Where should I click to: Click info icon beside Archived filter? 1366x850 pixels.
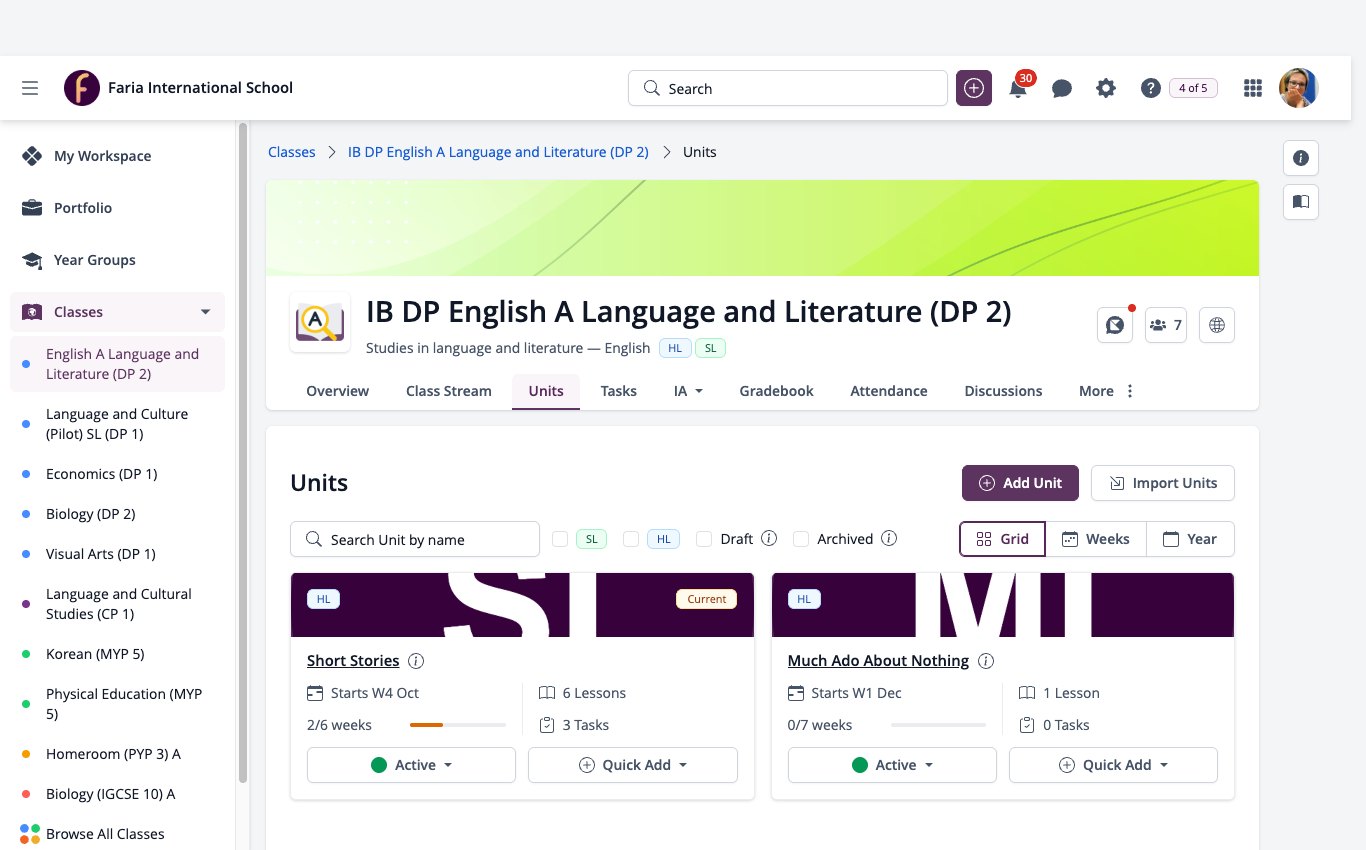pos(889,538)
